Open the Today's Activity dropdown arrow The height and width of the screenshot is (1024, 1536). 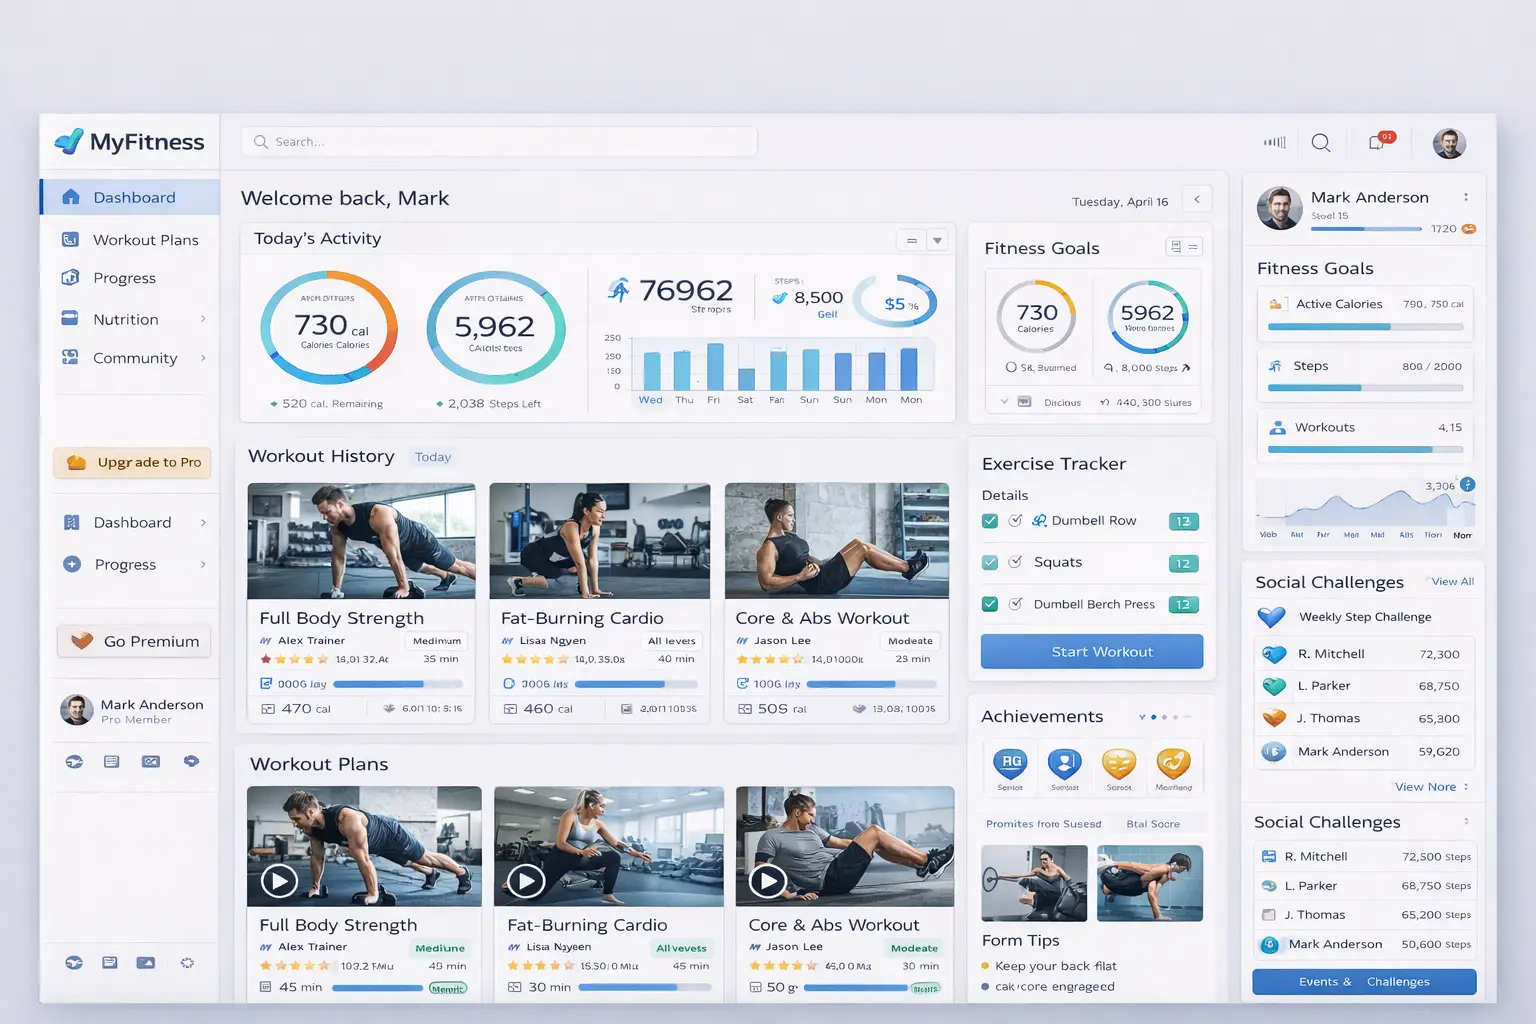point(937,240)
